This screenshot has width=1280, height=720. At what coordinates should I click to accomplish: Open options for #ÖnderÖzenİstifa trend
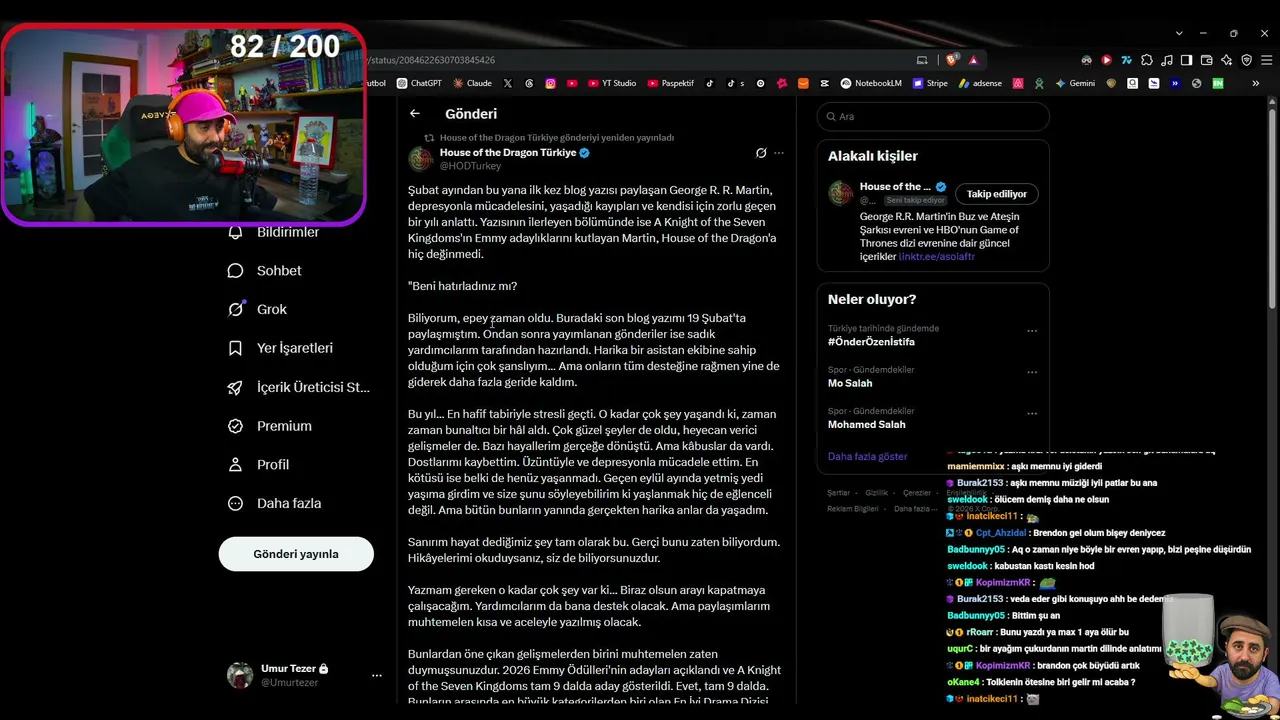point(1032,331)
